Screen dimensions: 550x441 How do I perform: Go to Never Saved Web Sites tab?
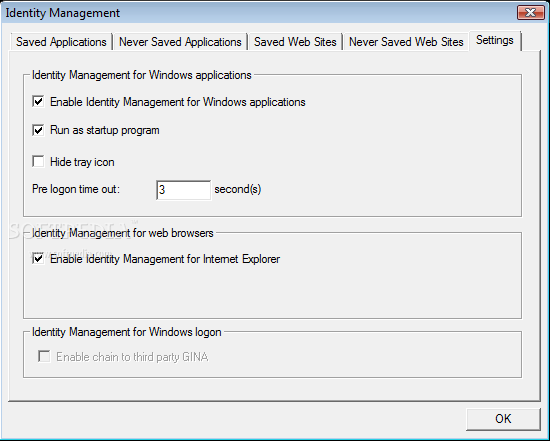pyautogui.click(x=406, y=42)
